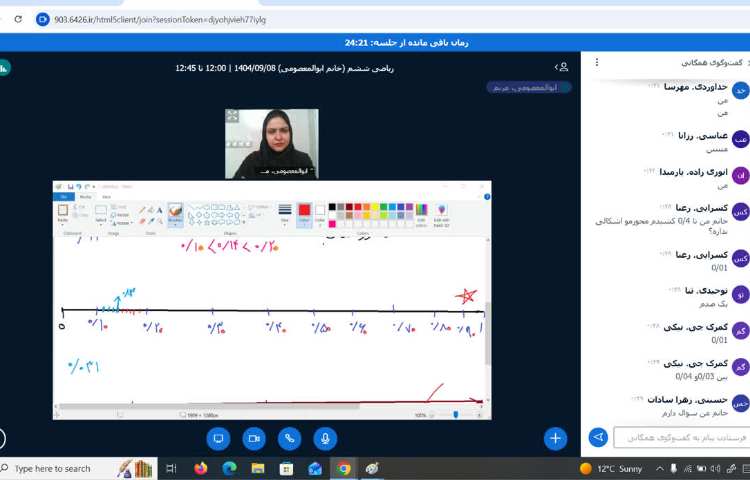
Task: Open Microsoft Edge from the taskbar
Action: [x=229, y=469]
